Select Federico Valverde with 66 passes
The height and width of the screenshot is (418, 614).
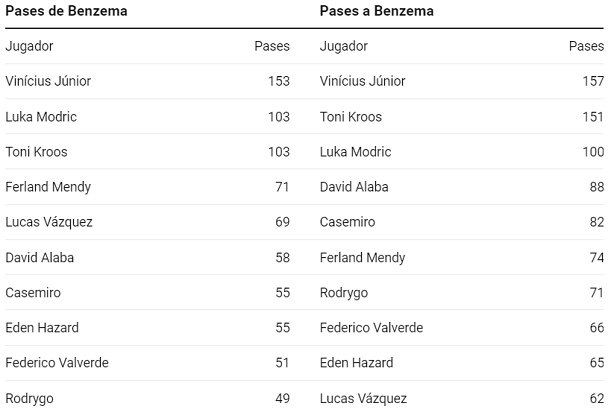pos(462,328)
